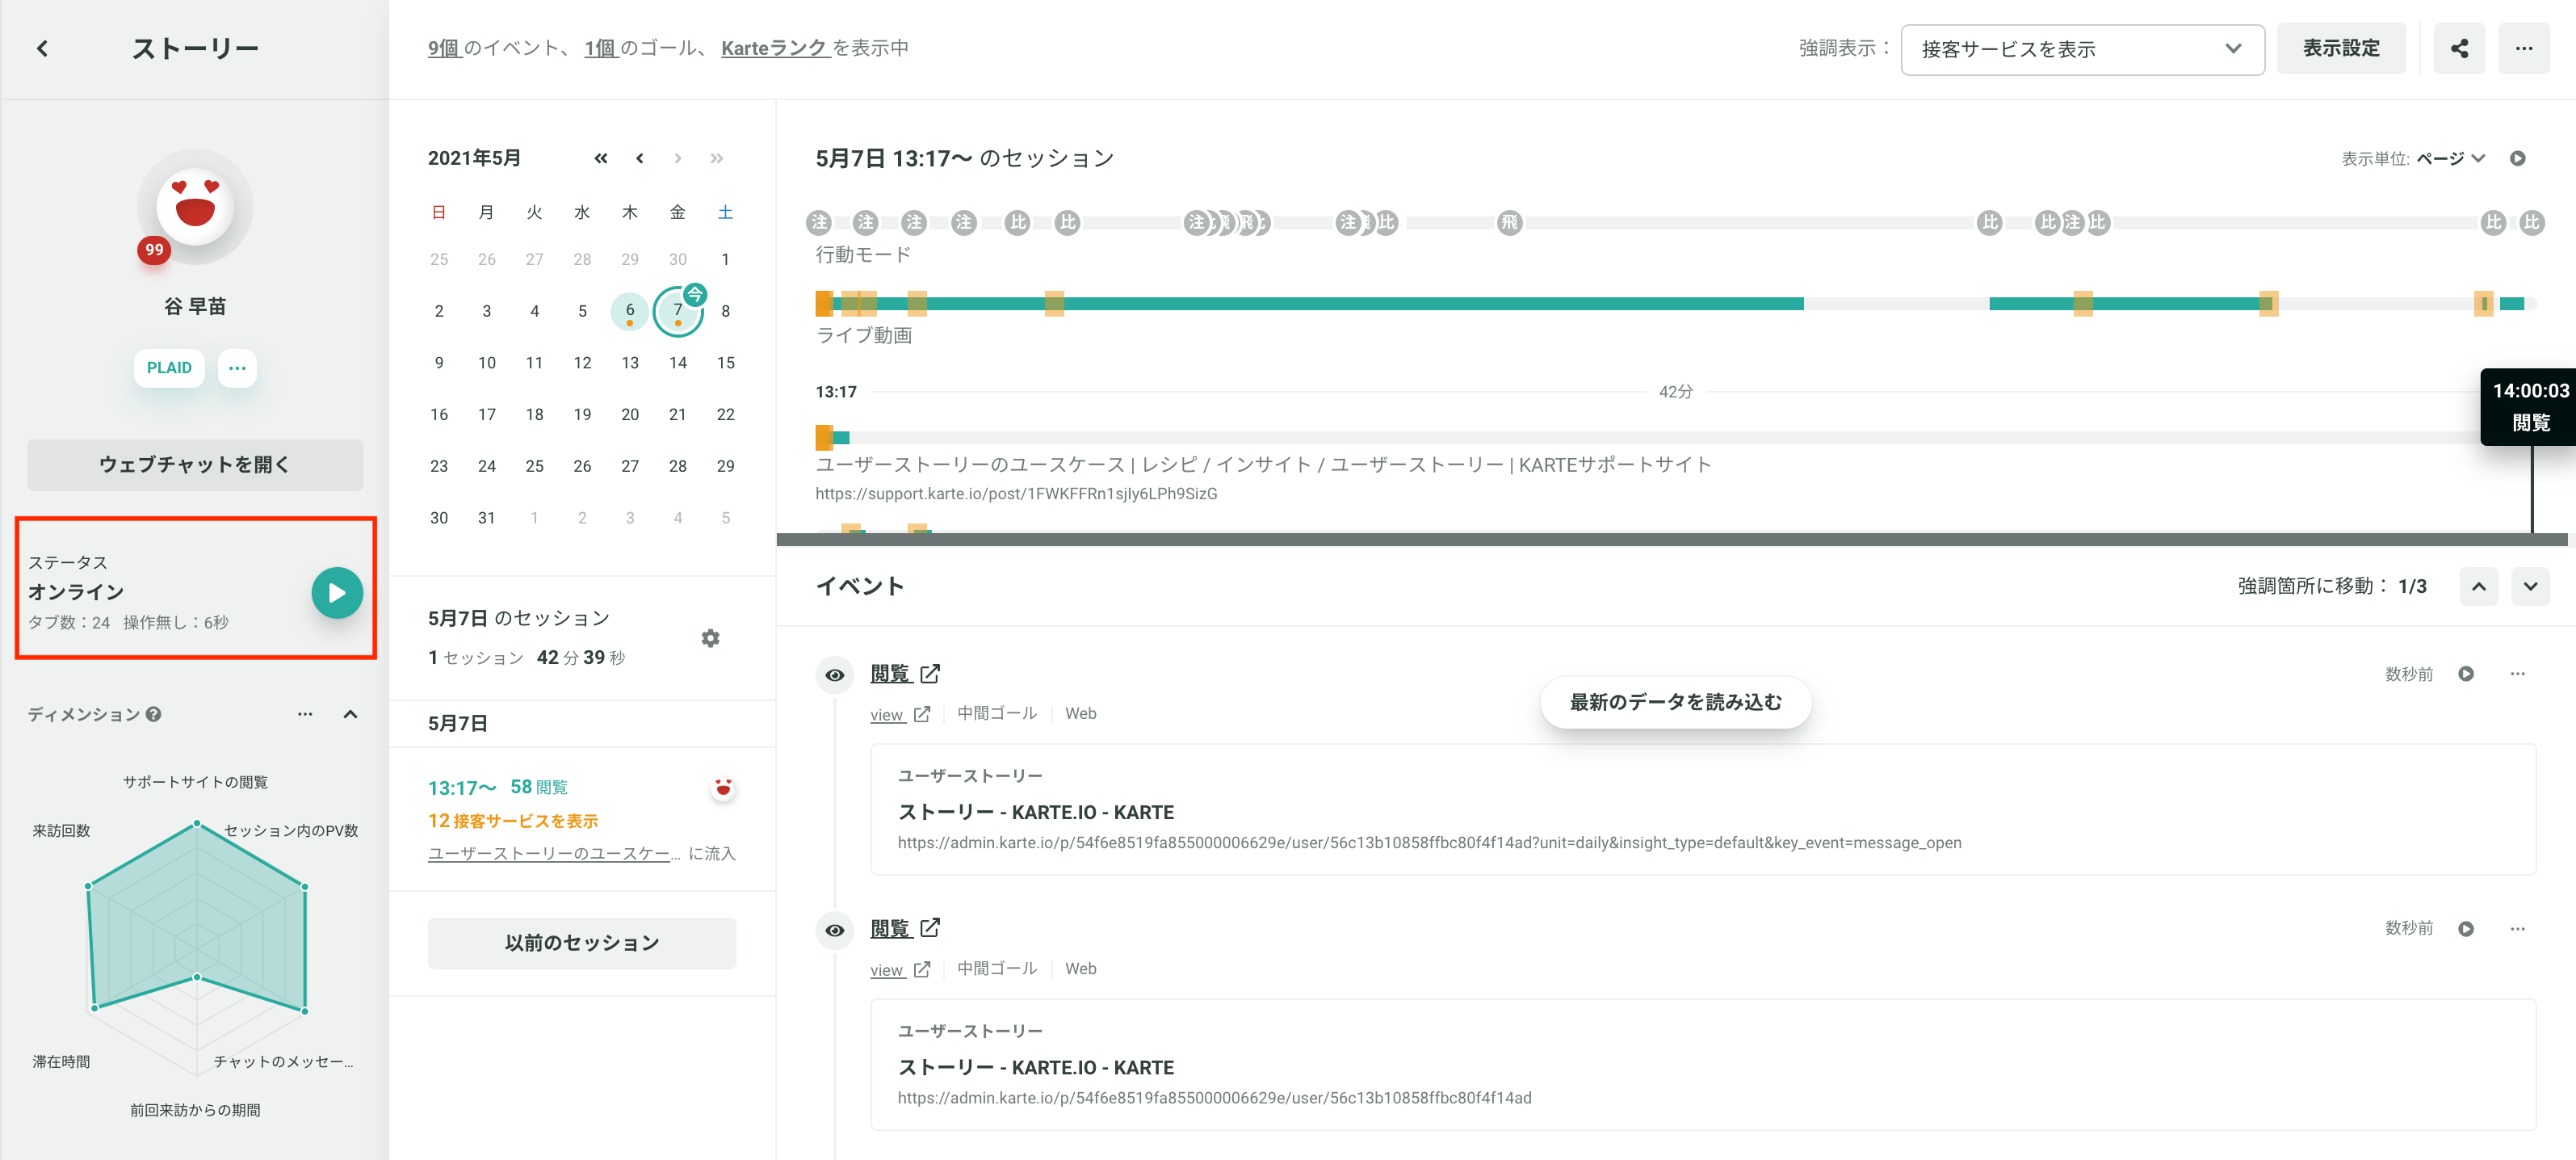The image size is (2576, 1160).
Task: Open the first event's 閲覧 link
Action: 890,673
